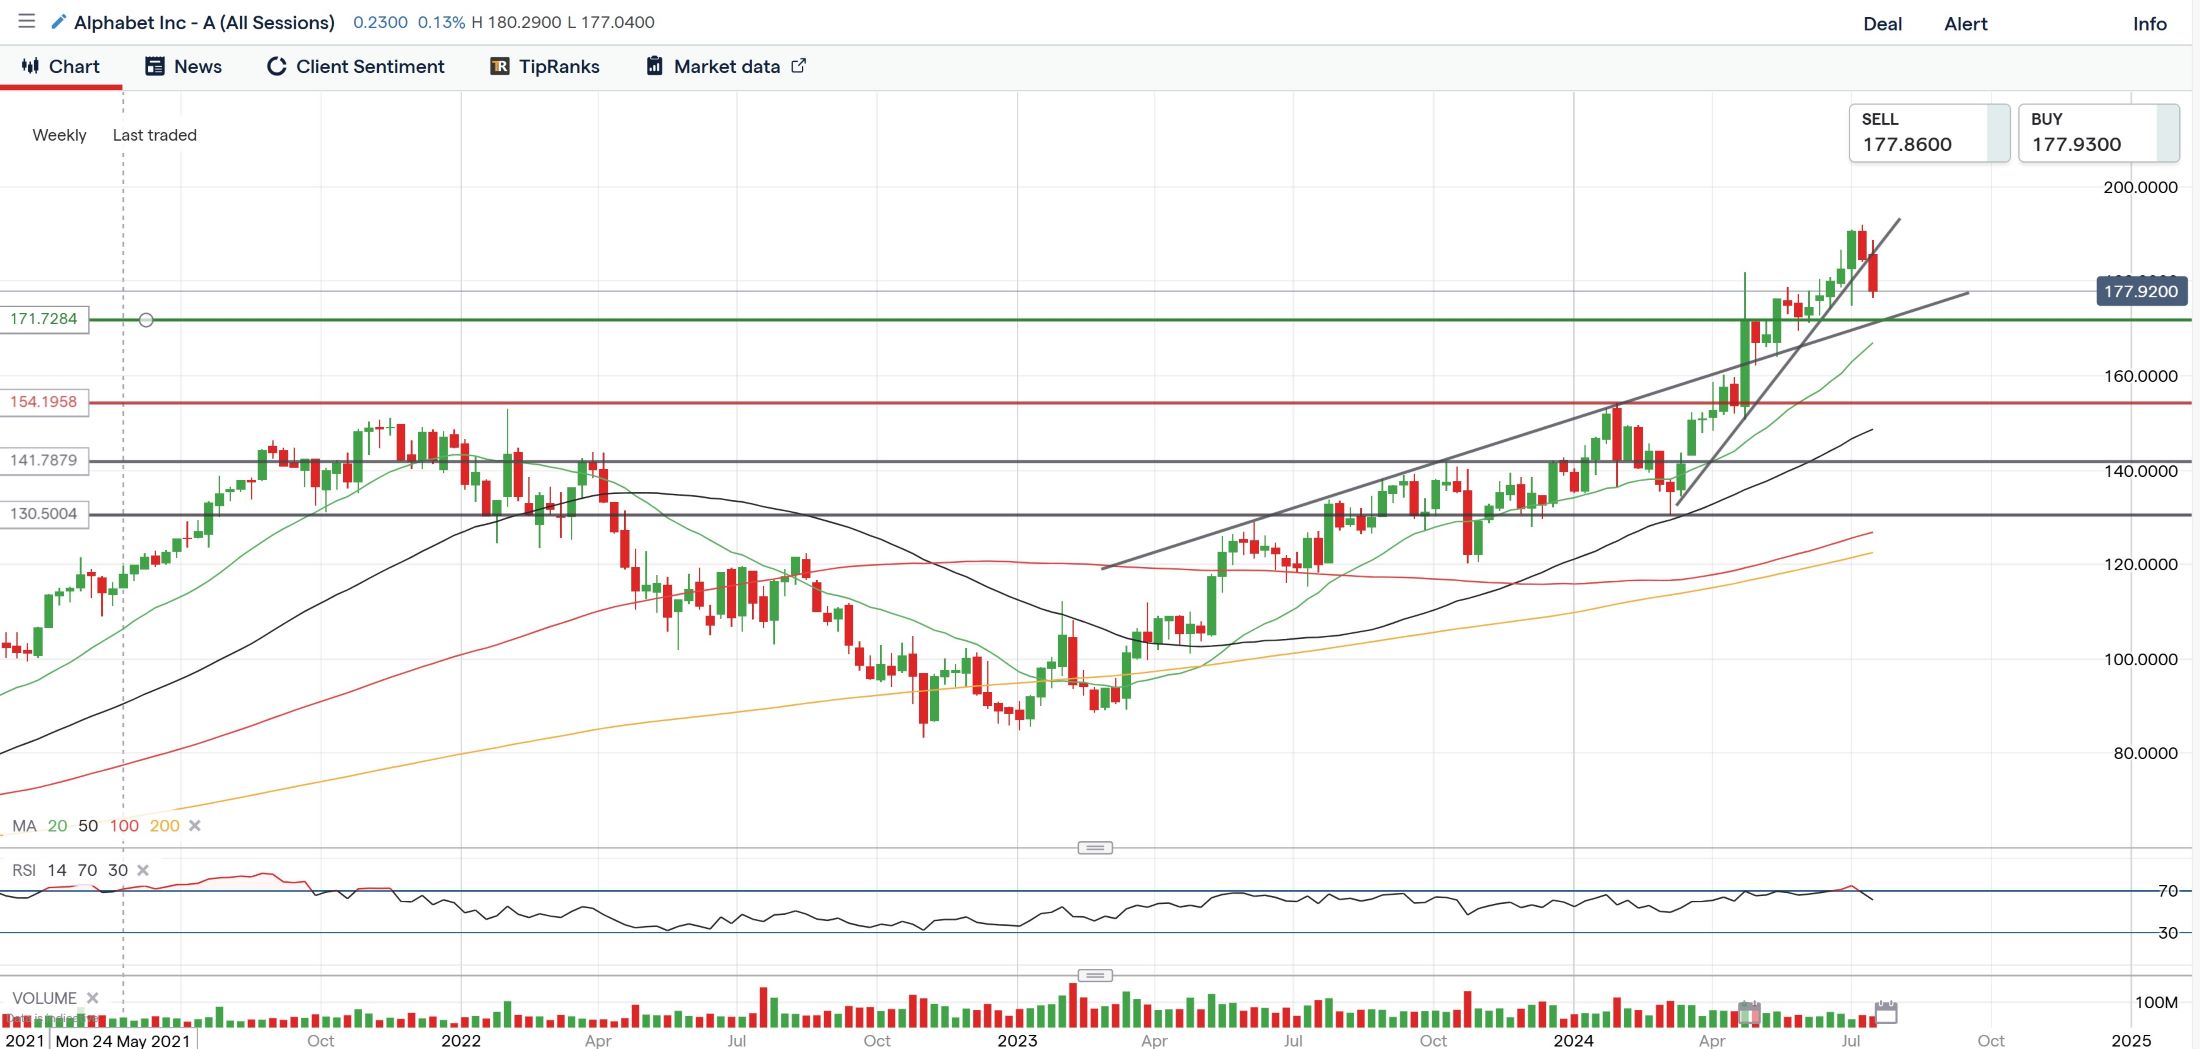Select the 154.1958 price level label
The image size is (2200, 1049).
pos(44,402)
